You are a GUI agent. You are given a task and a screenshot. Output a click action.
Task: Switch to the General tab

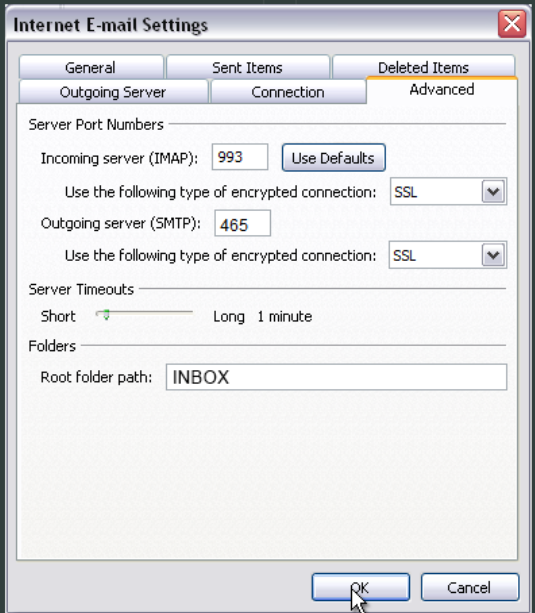(x=91, y=67)
